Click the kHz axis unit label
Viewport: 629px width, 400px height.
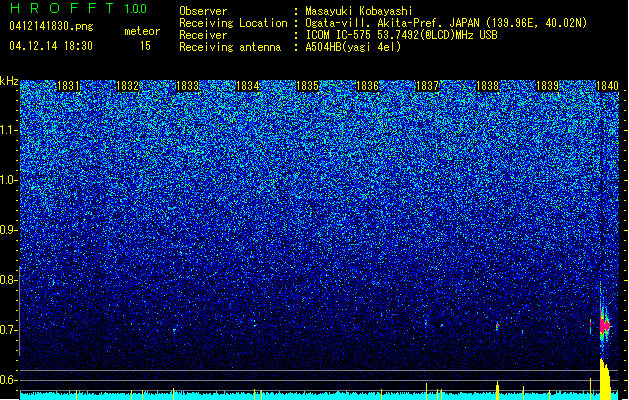(x=9, y=81)
